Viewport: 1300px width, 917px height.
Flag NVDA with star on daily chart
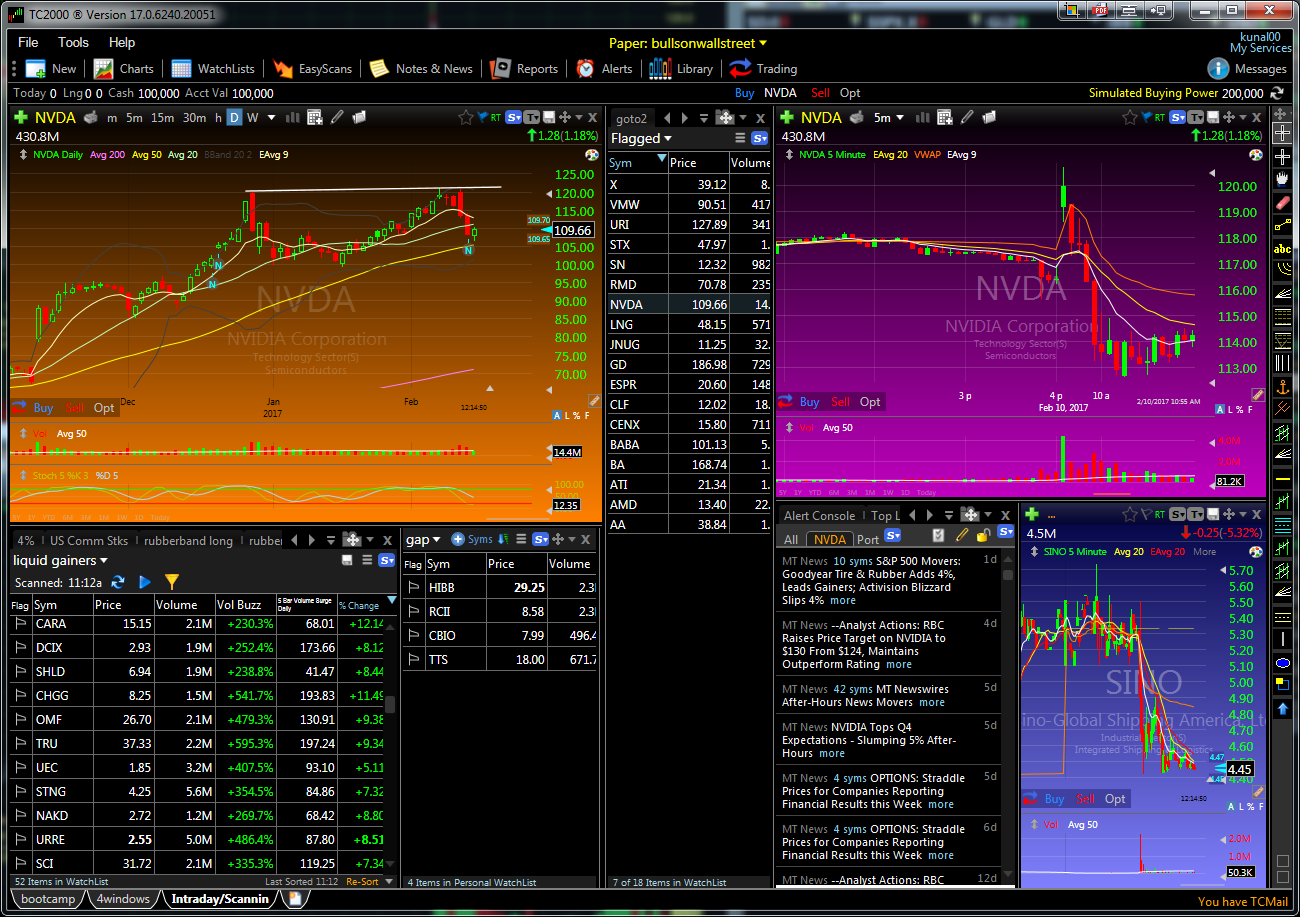[x=465, y=118]
